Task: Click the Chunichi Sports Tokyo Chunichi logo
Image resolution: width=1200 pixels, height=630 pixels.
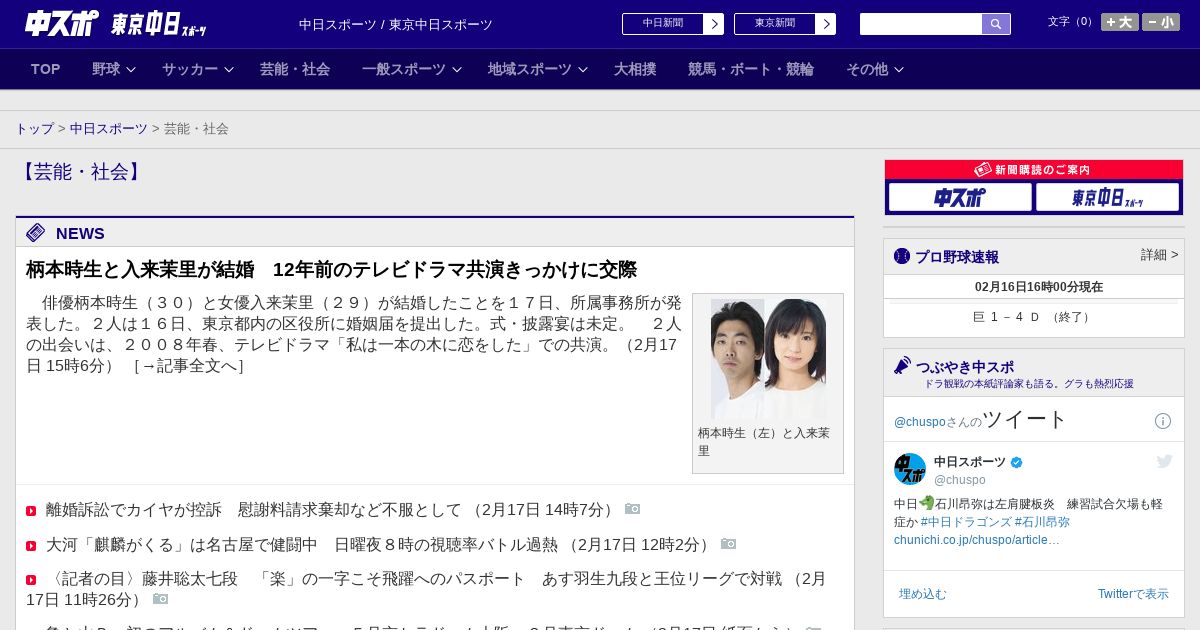Action: (115, 24)
